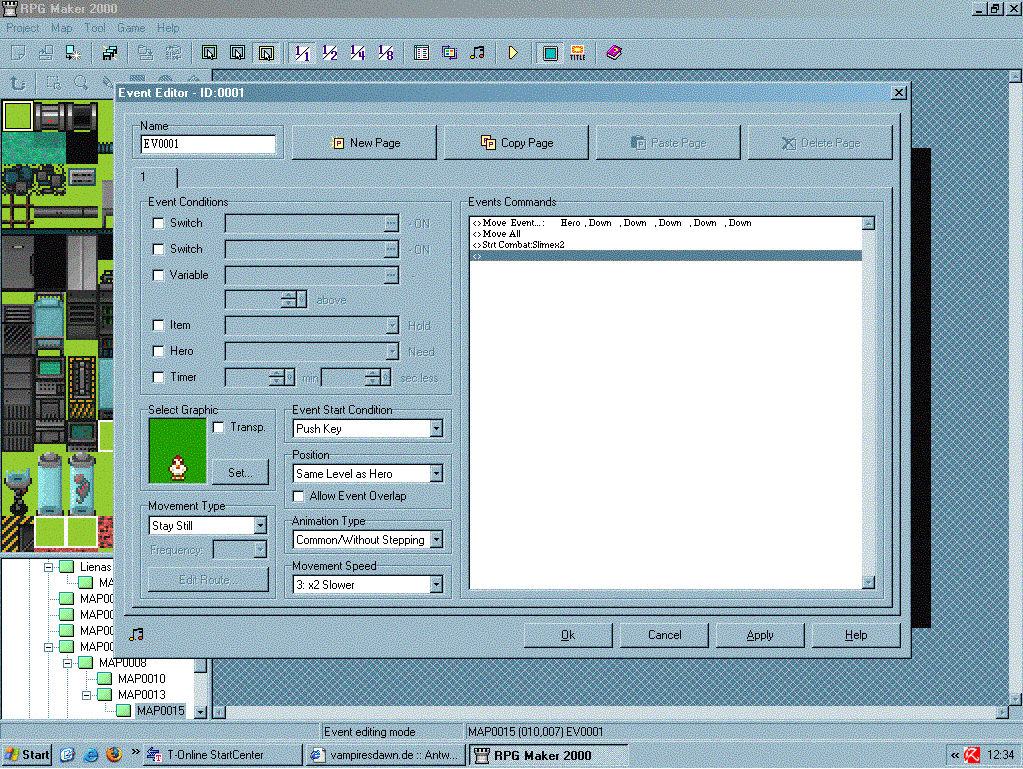Click the event graphic chicken preview

point(177,451)
